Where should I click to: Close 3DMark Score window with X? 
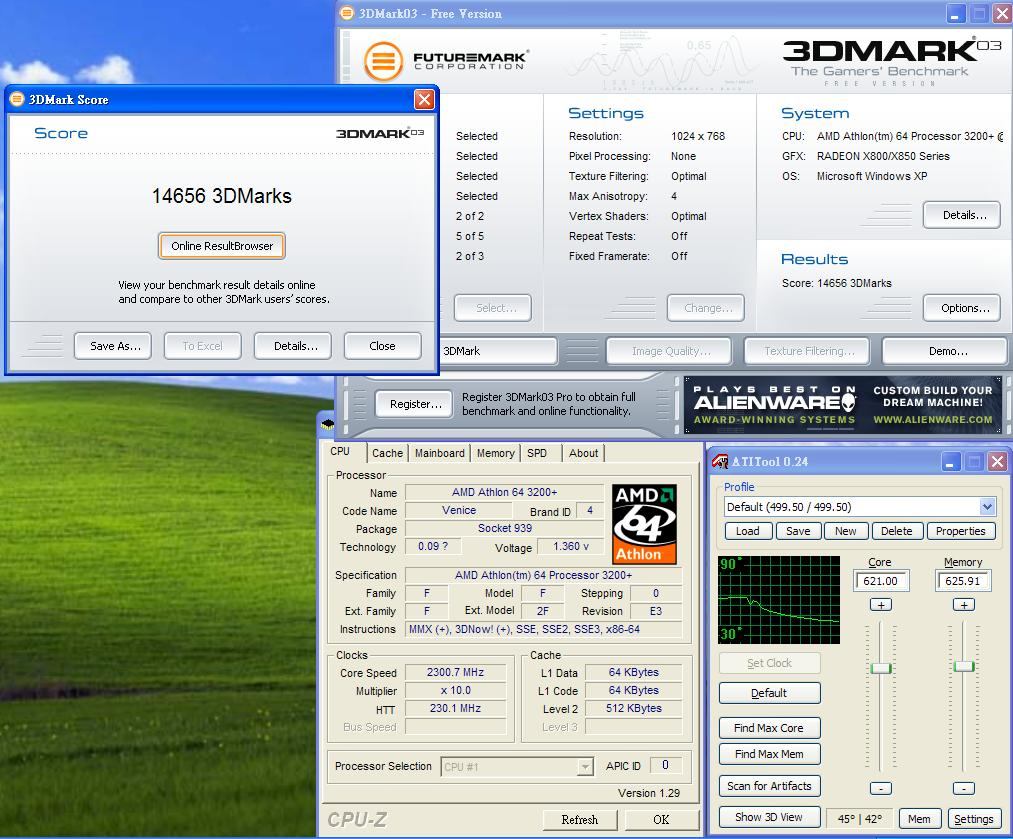coord(424,99)
